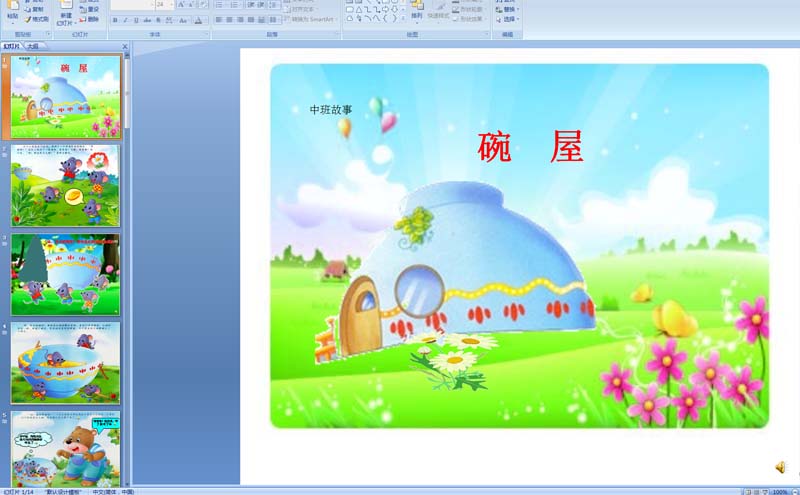800x495 pixels.
Task: Select the Format Painter (格式刷) tool
Action: click(36, 19)
